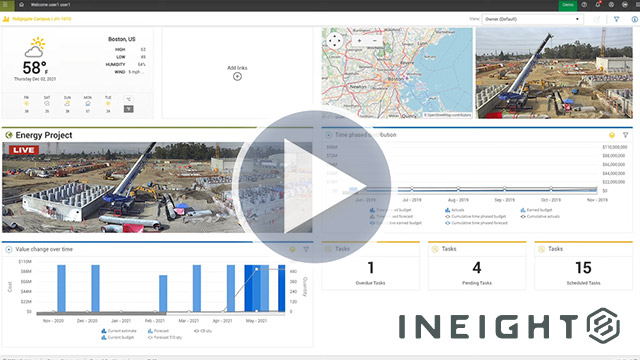Open the hamburger menu in top bar
The height and width of the screenshot is (360, 640).
coord(6,5)
